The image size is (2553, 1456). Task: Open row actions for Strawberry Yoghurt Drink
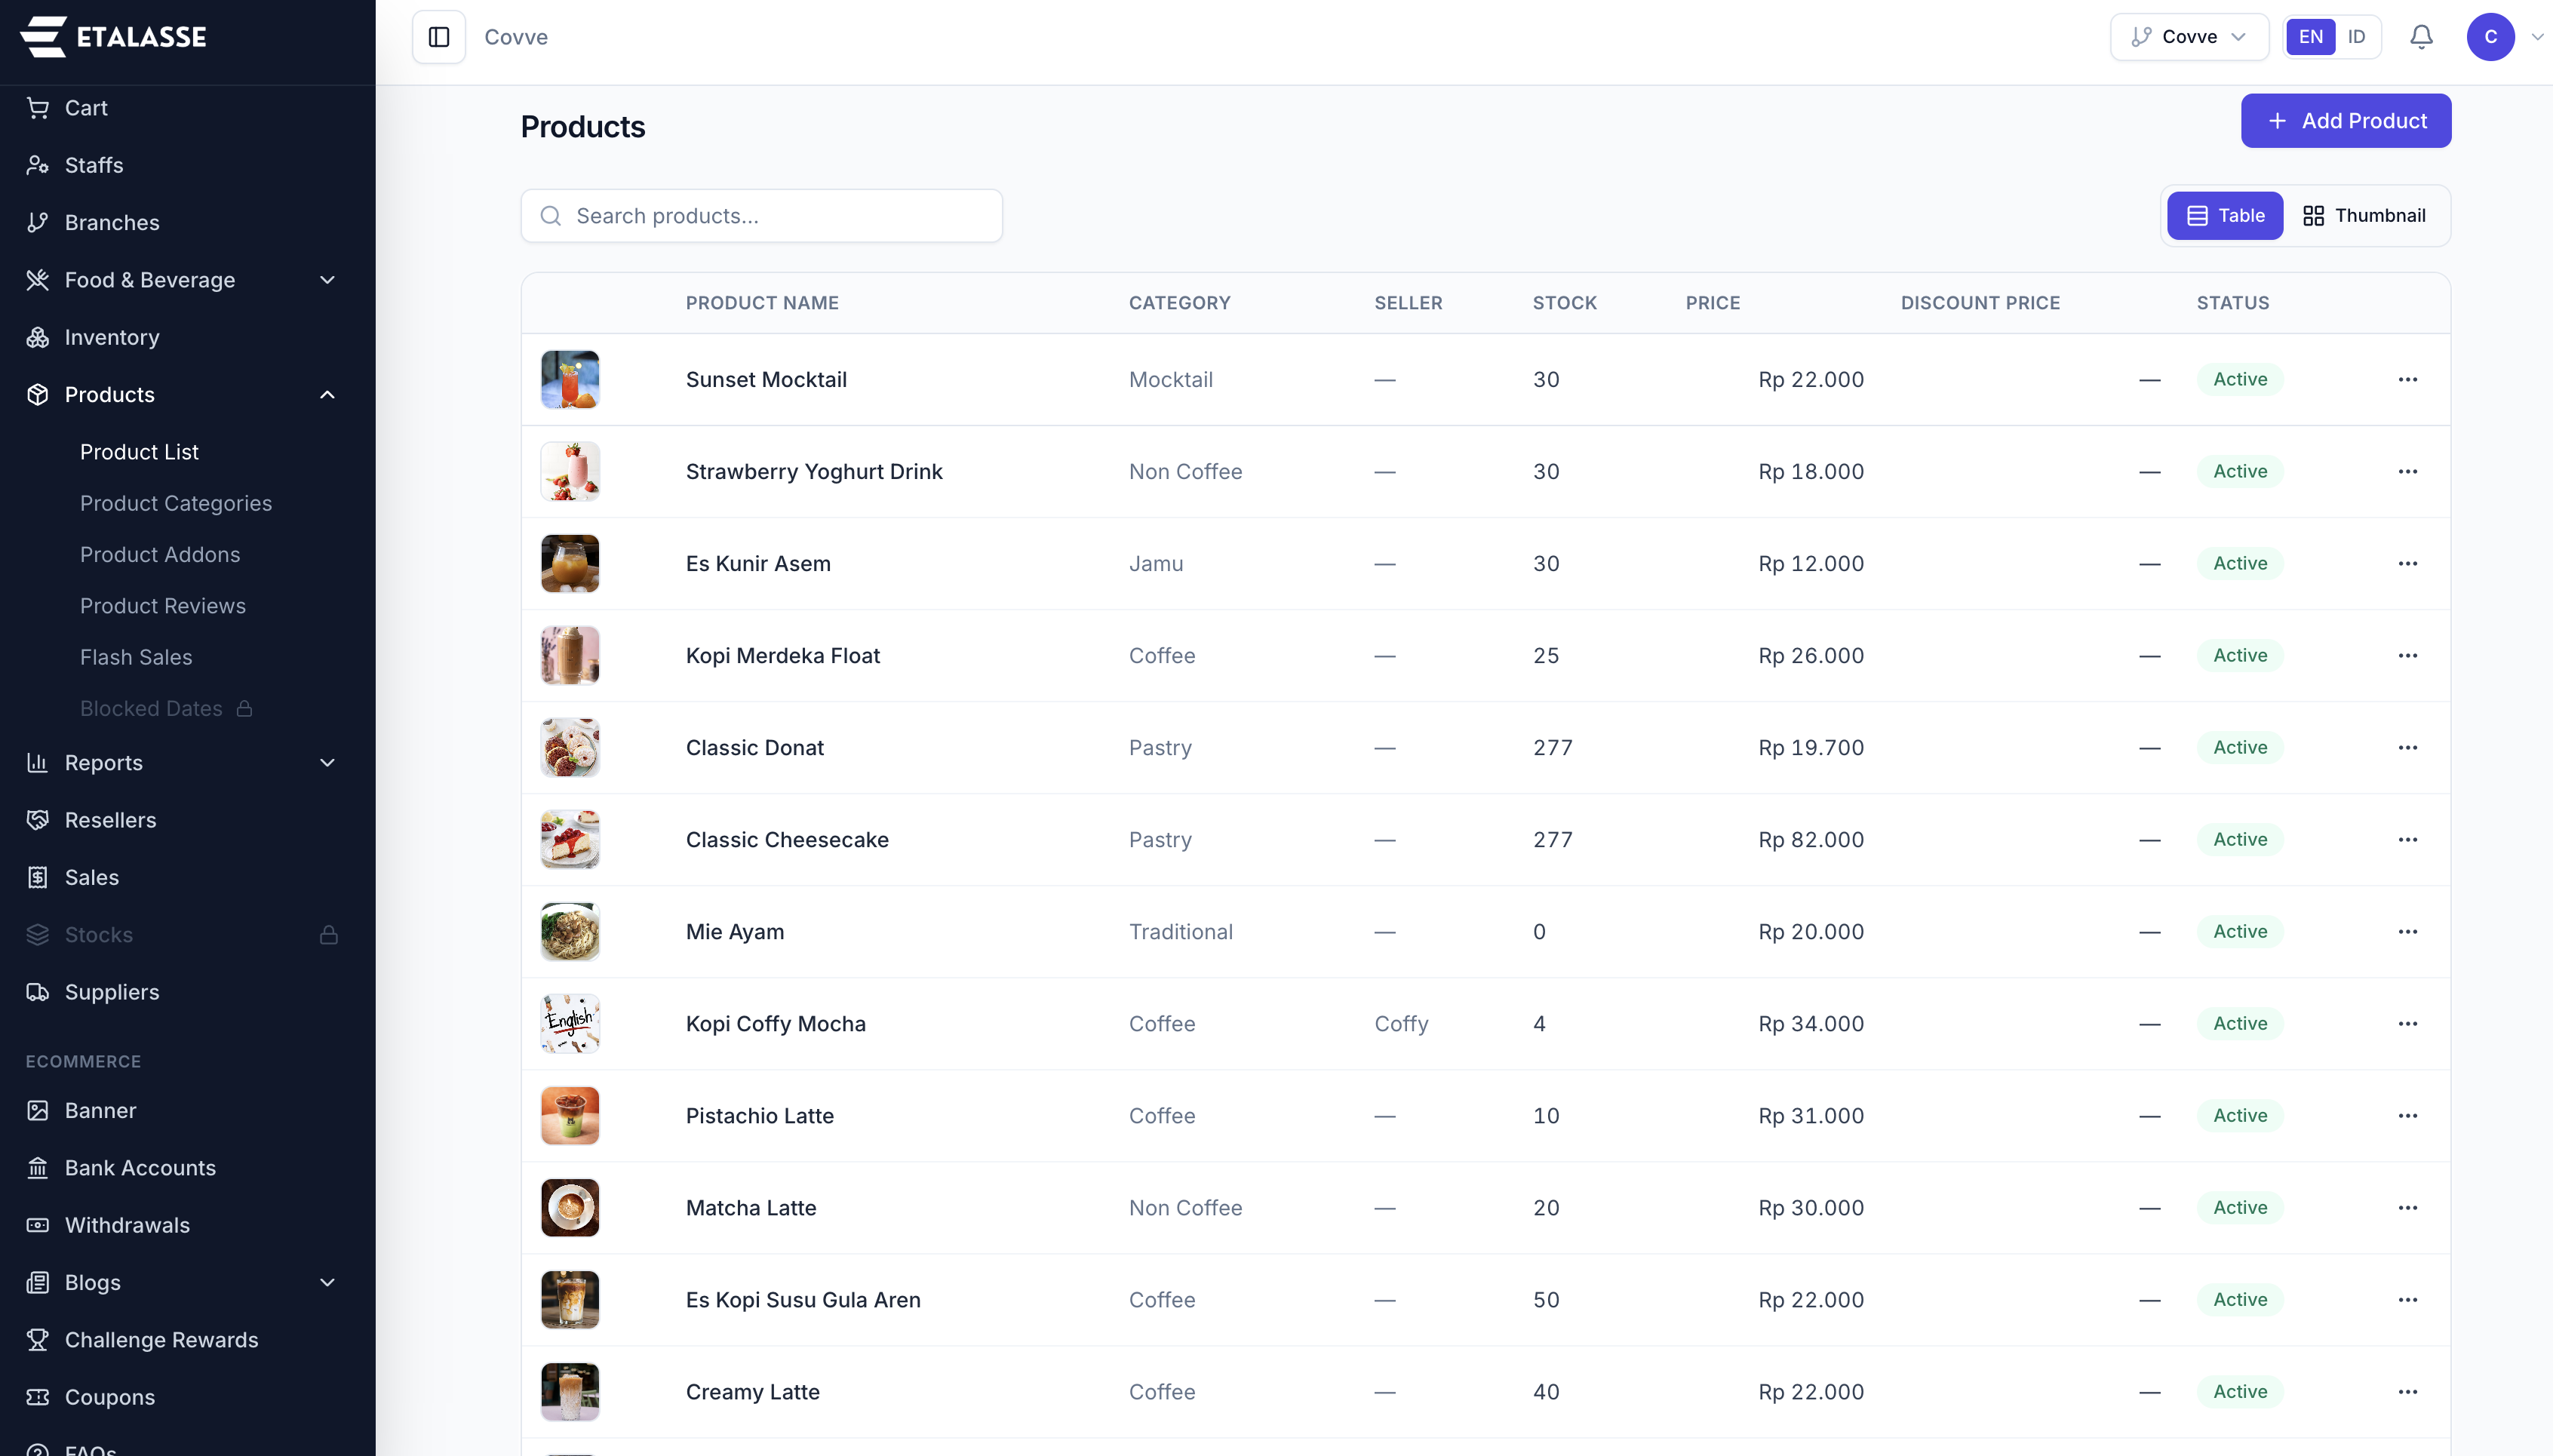coord(2407,471)
